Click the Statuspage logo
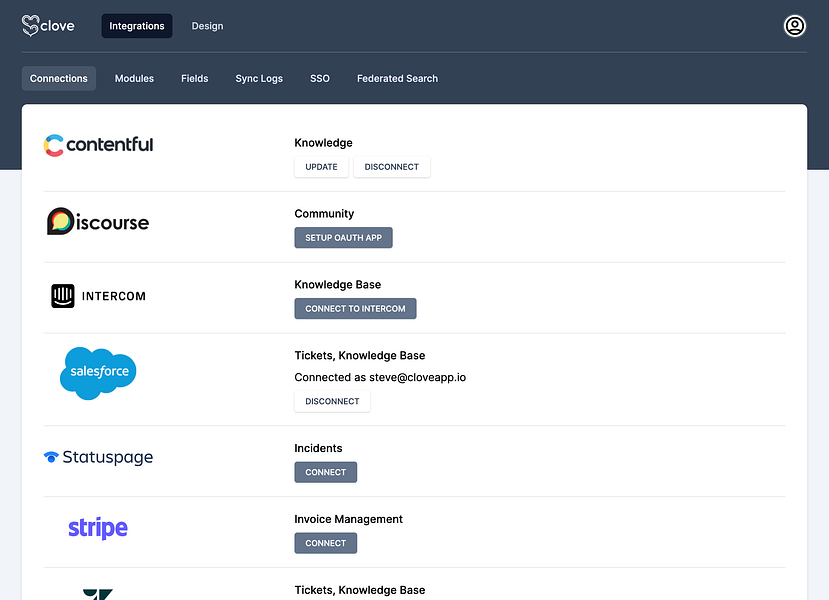 pyautogui.click(x=98, y=457)
